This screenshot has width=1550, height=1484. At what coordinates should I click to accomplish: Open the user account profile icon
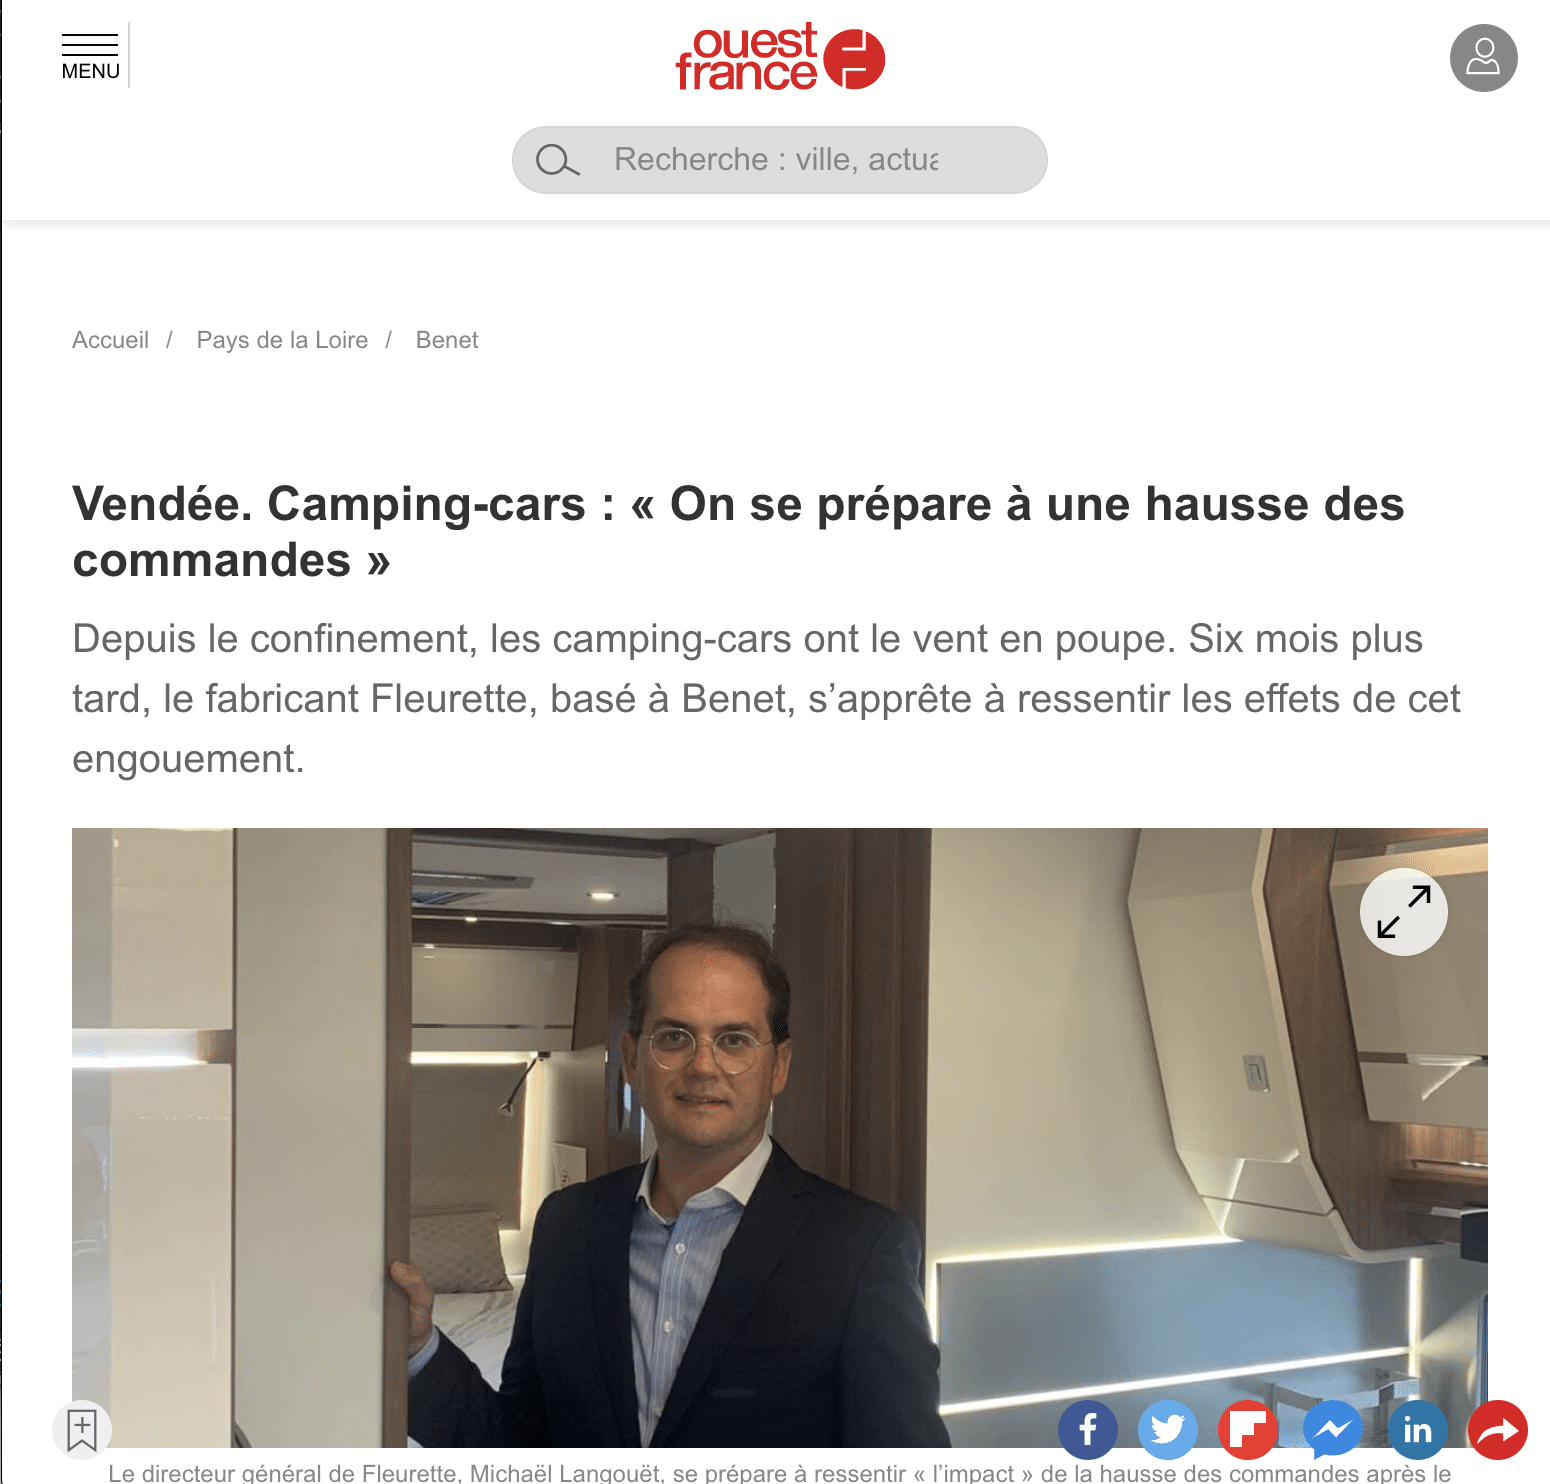pos(1483,58)
